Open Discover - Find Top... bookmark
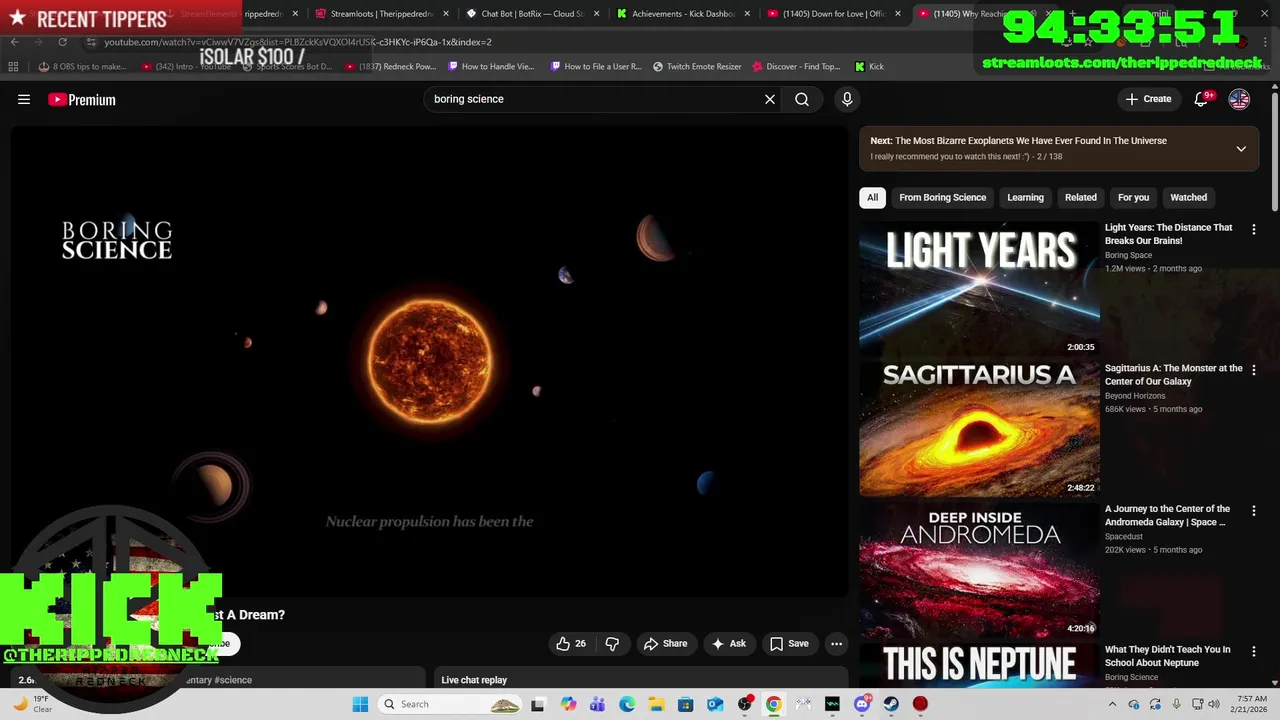This screenshot has width=1280, height=720. click(796, 66)
